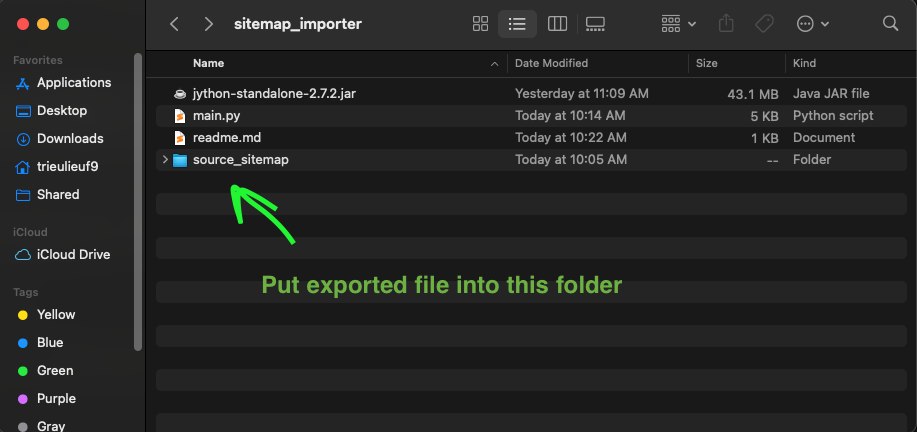Click the Downloads arrow icon
This screenshot has width=917, height=432.
[x=23, y=139]
